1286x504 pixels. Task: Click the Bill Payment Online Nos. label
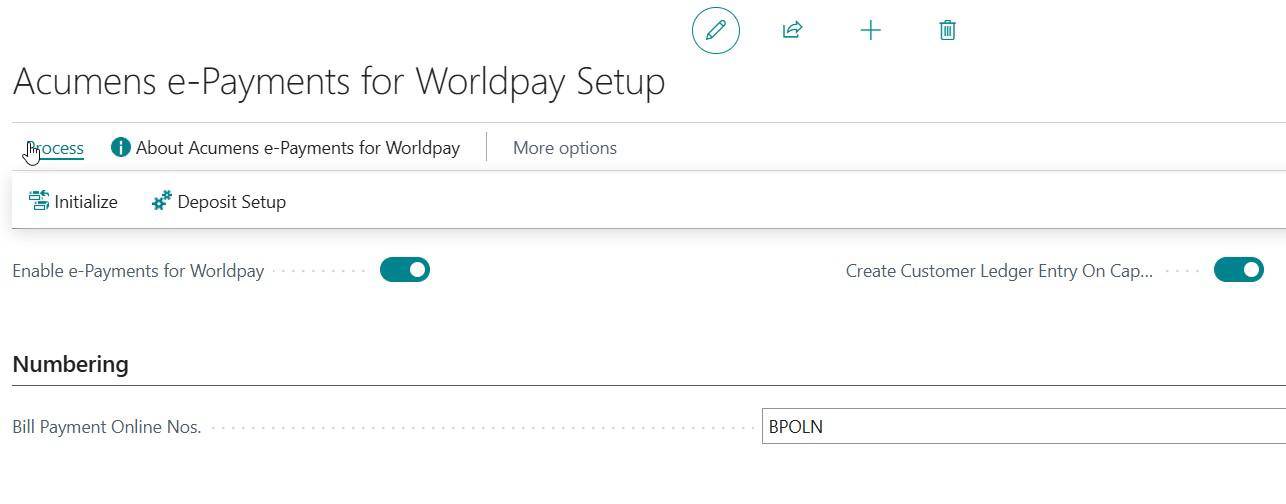pyautogui.click(x=107, y=427)
